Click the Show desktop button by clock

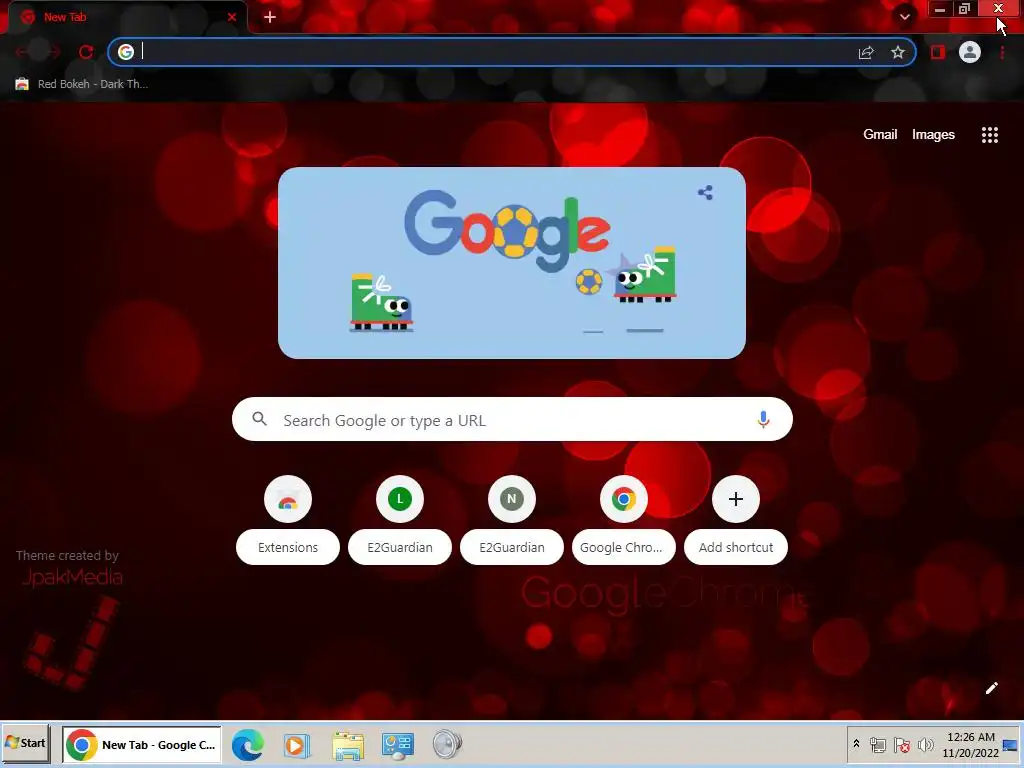click(x=1011, y=745)
